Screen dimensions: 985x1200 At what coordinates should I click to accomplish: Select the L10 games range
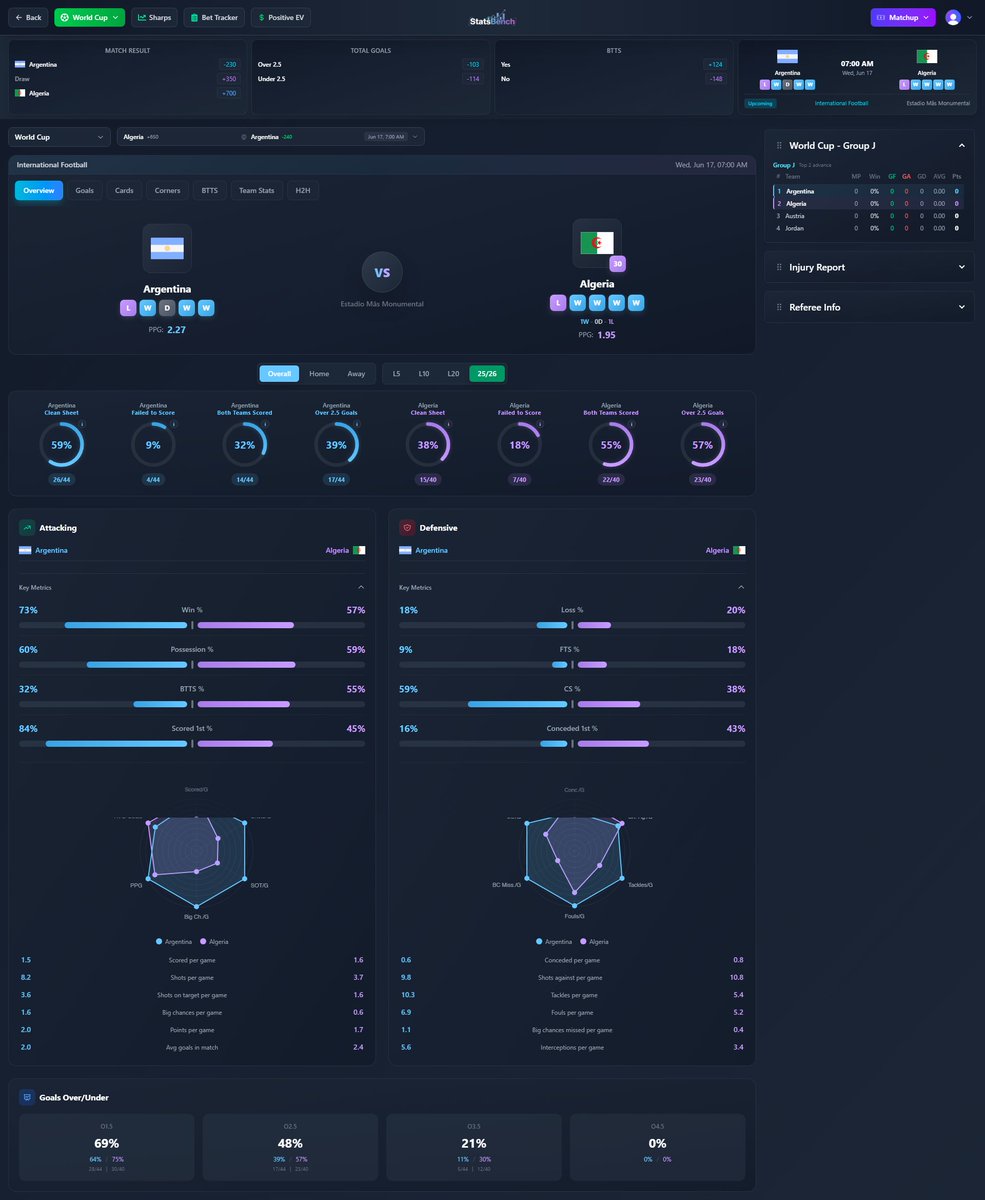[x=424, y=373]
